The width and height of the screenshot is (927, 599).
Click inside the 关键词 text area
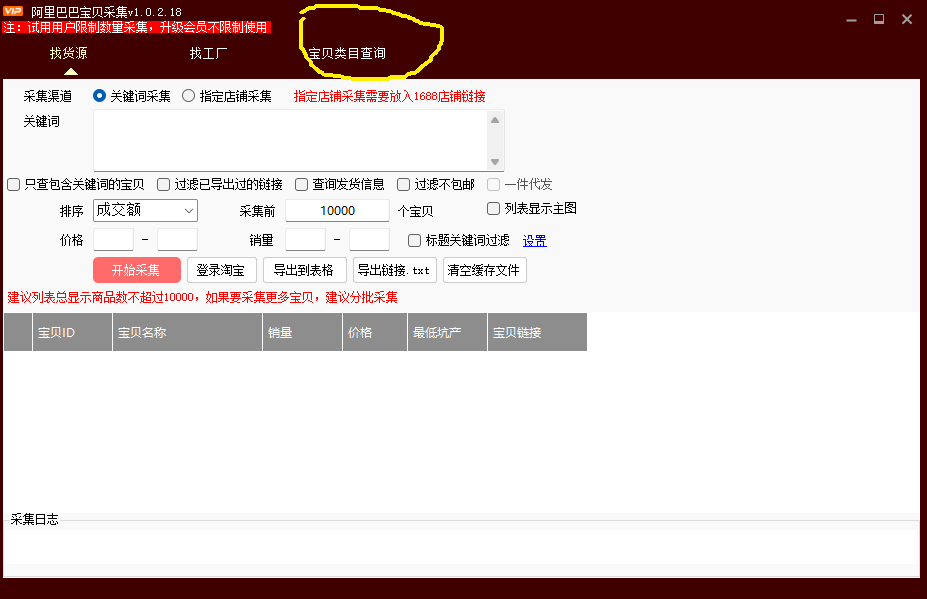(x=290, y=141)
